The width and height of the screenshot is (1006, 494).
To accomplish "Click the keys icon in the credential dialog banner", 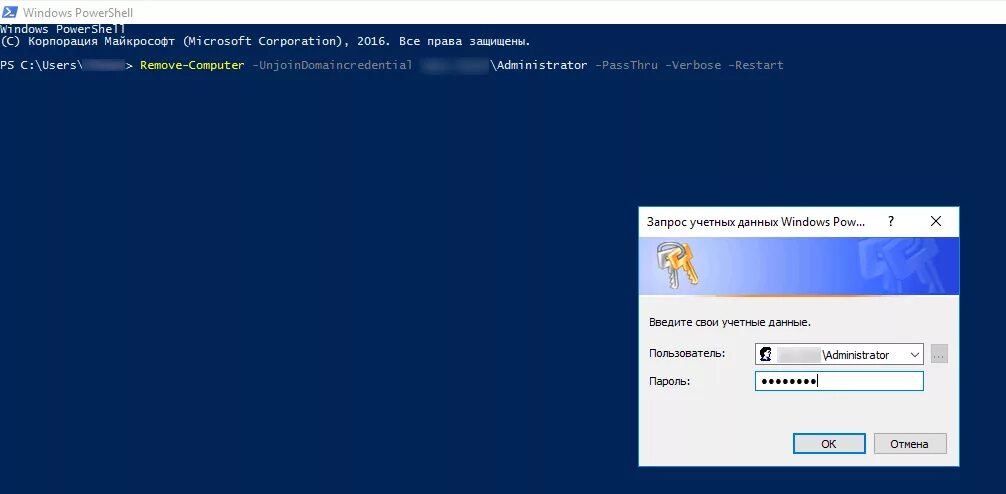I will [676, 266].
